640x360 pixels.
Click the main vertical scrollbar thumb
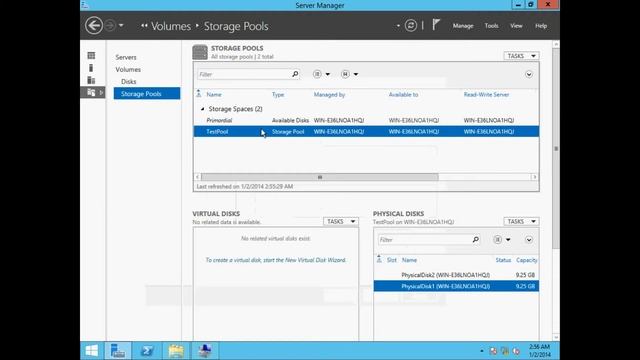pyautogui.click(x=556, y=149)
